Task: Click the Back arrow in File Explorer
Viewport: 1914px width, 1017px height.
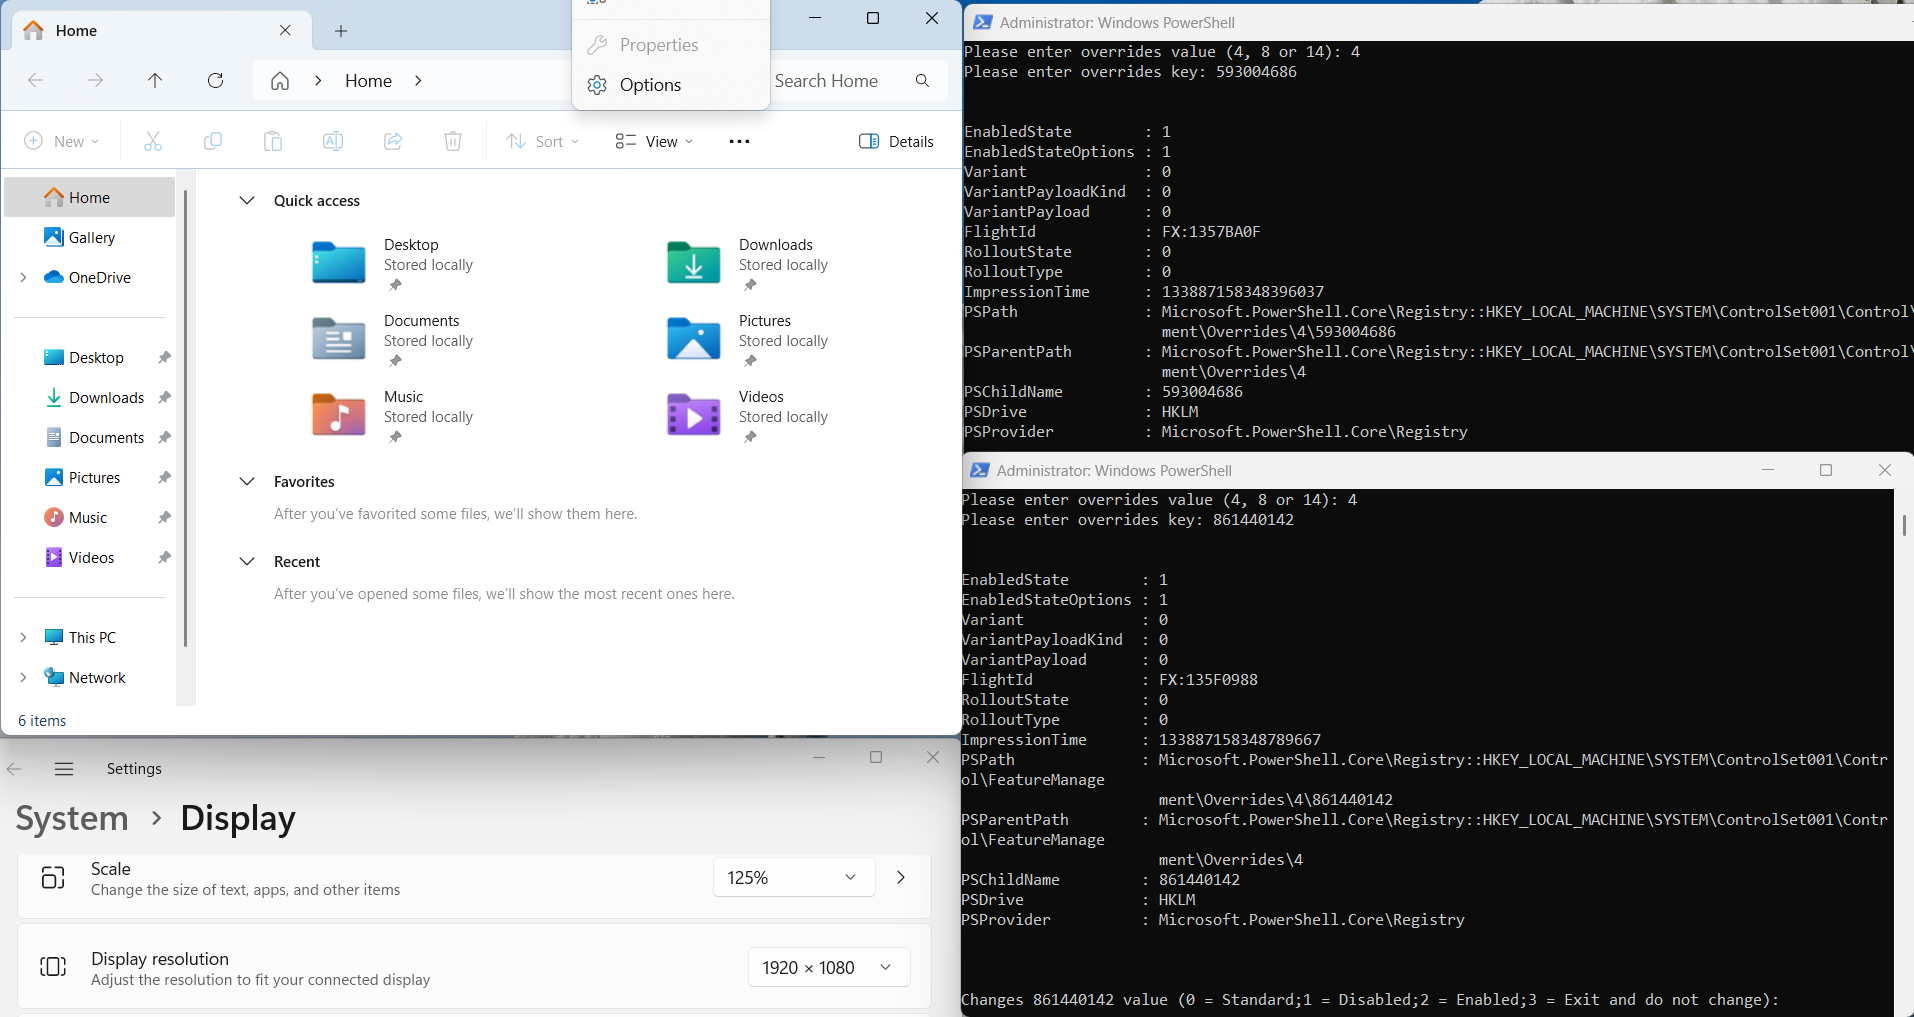Action: pos(36,81)
